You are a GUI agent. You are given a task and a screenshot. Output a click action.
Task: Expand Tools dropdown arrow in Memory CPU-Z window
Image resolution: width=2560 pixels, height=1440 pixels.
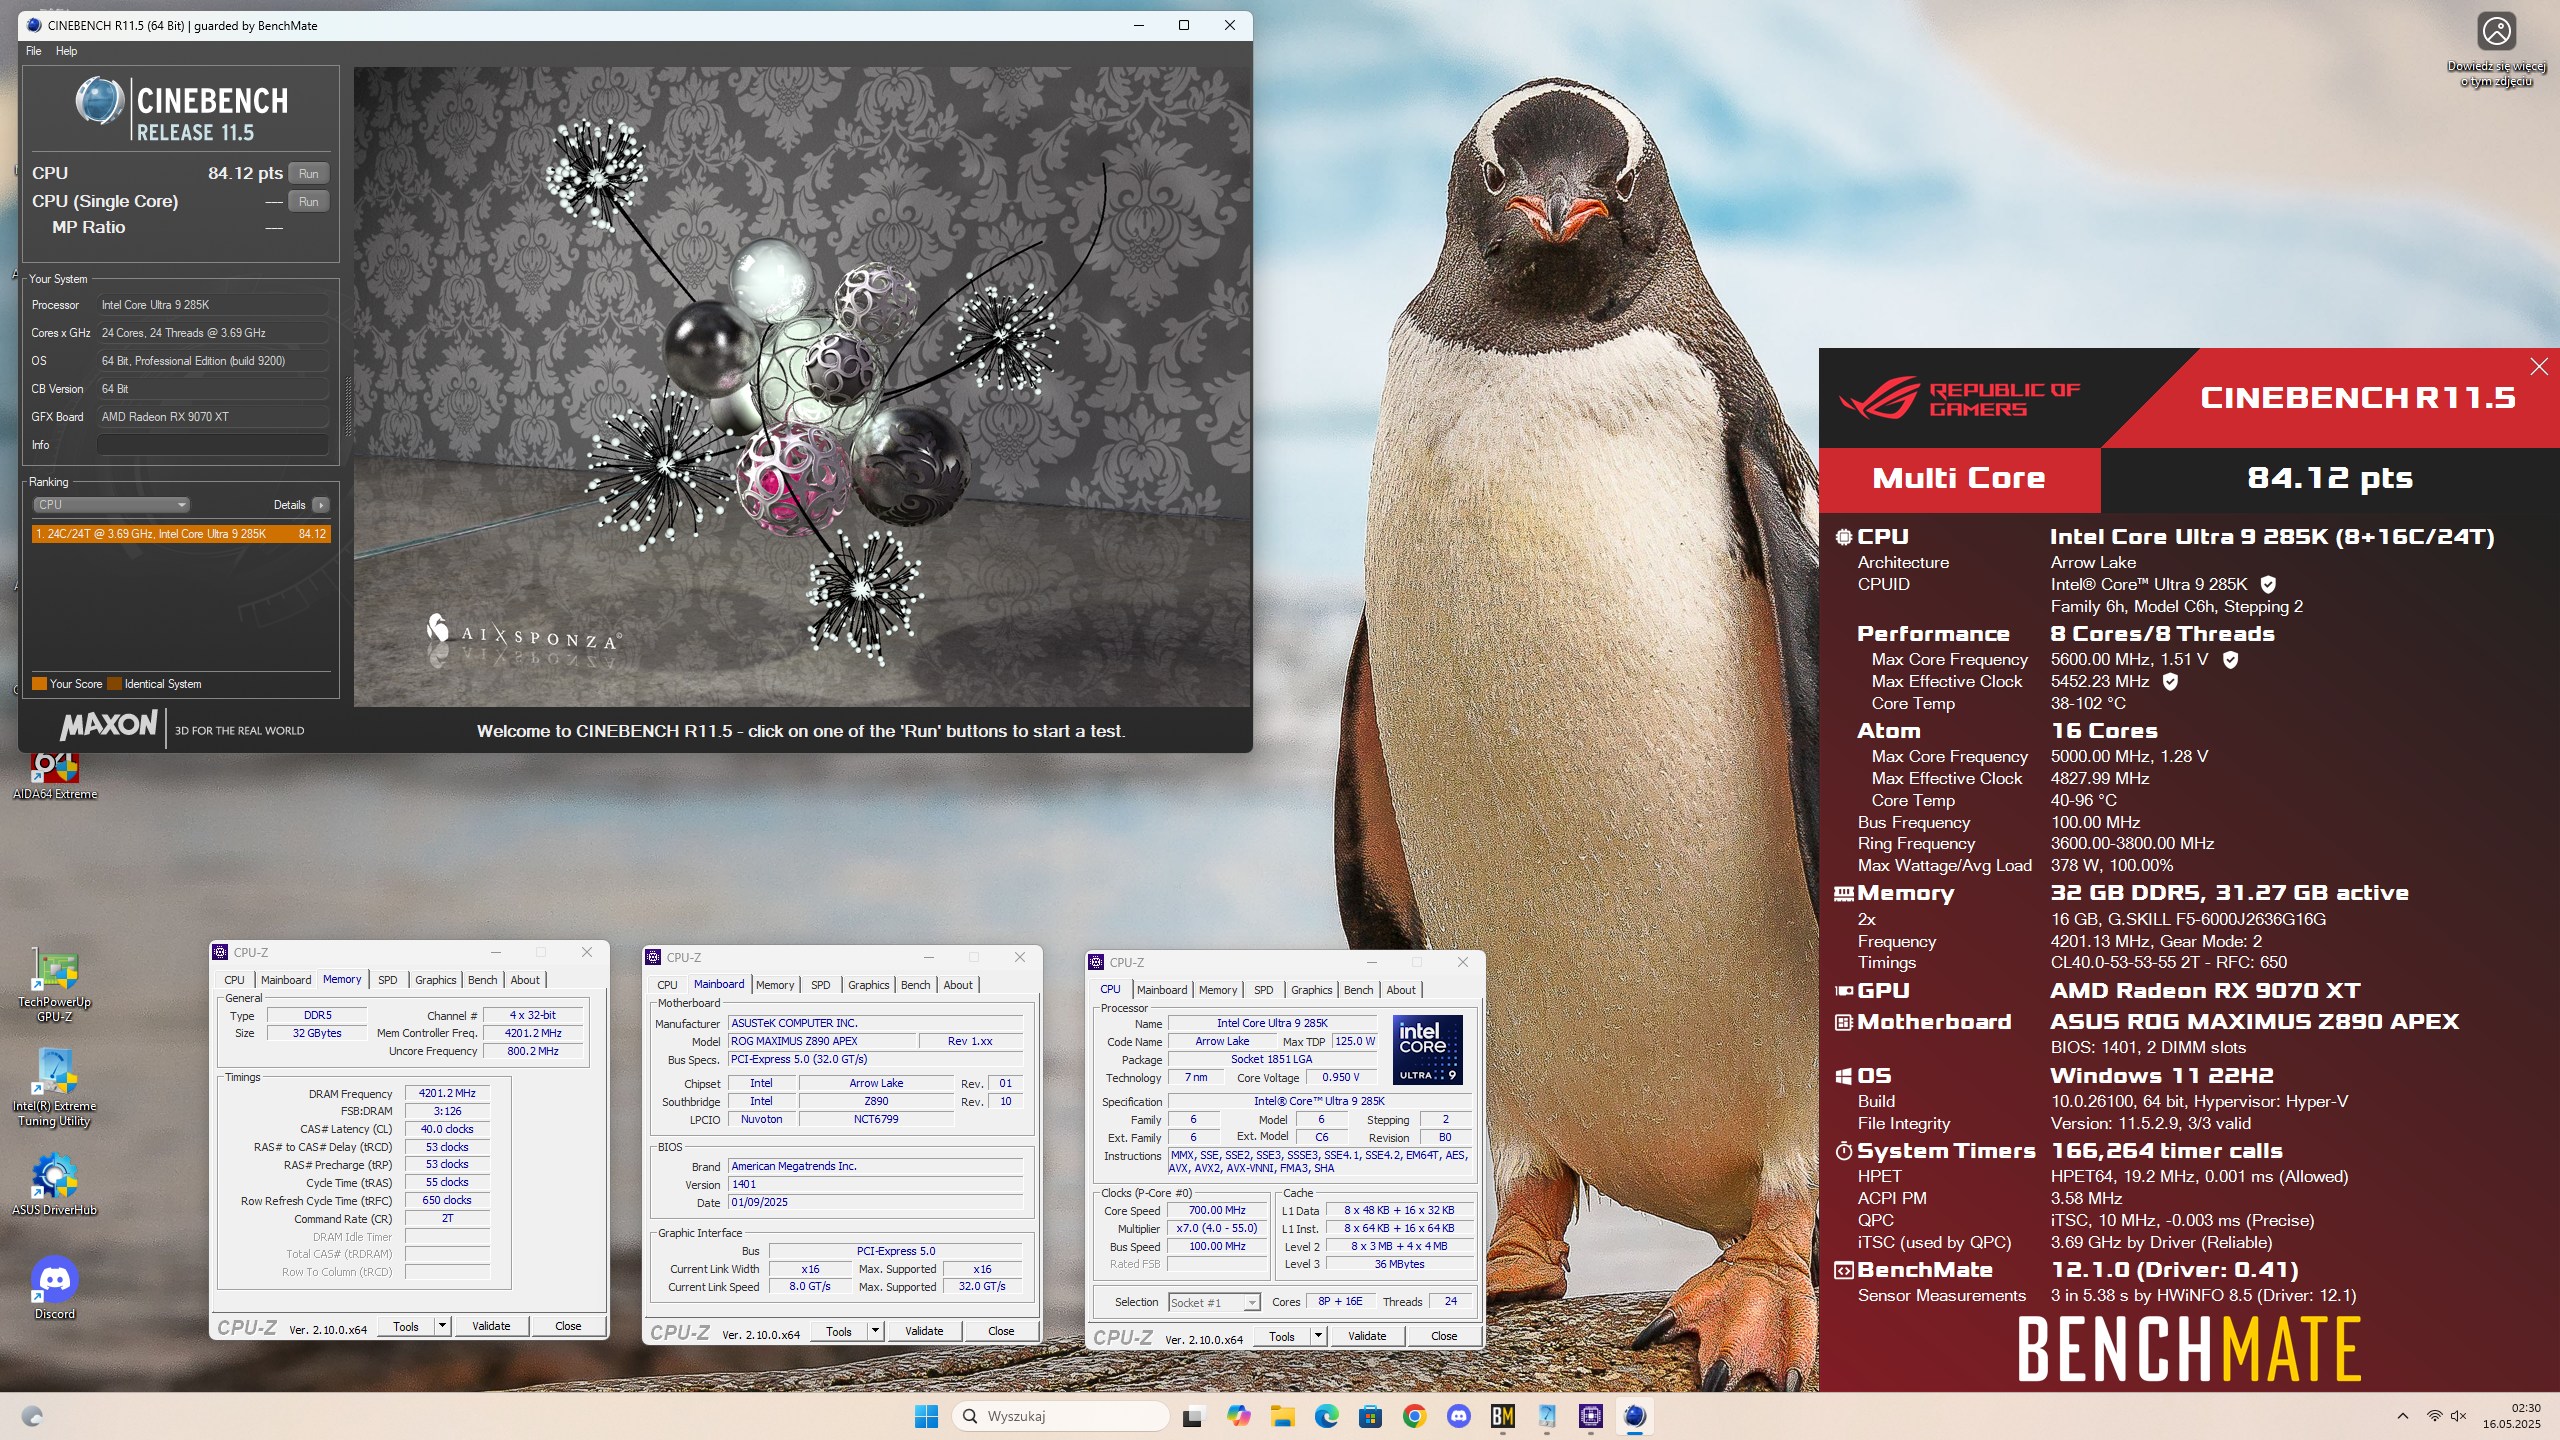tap(442, 1326)
